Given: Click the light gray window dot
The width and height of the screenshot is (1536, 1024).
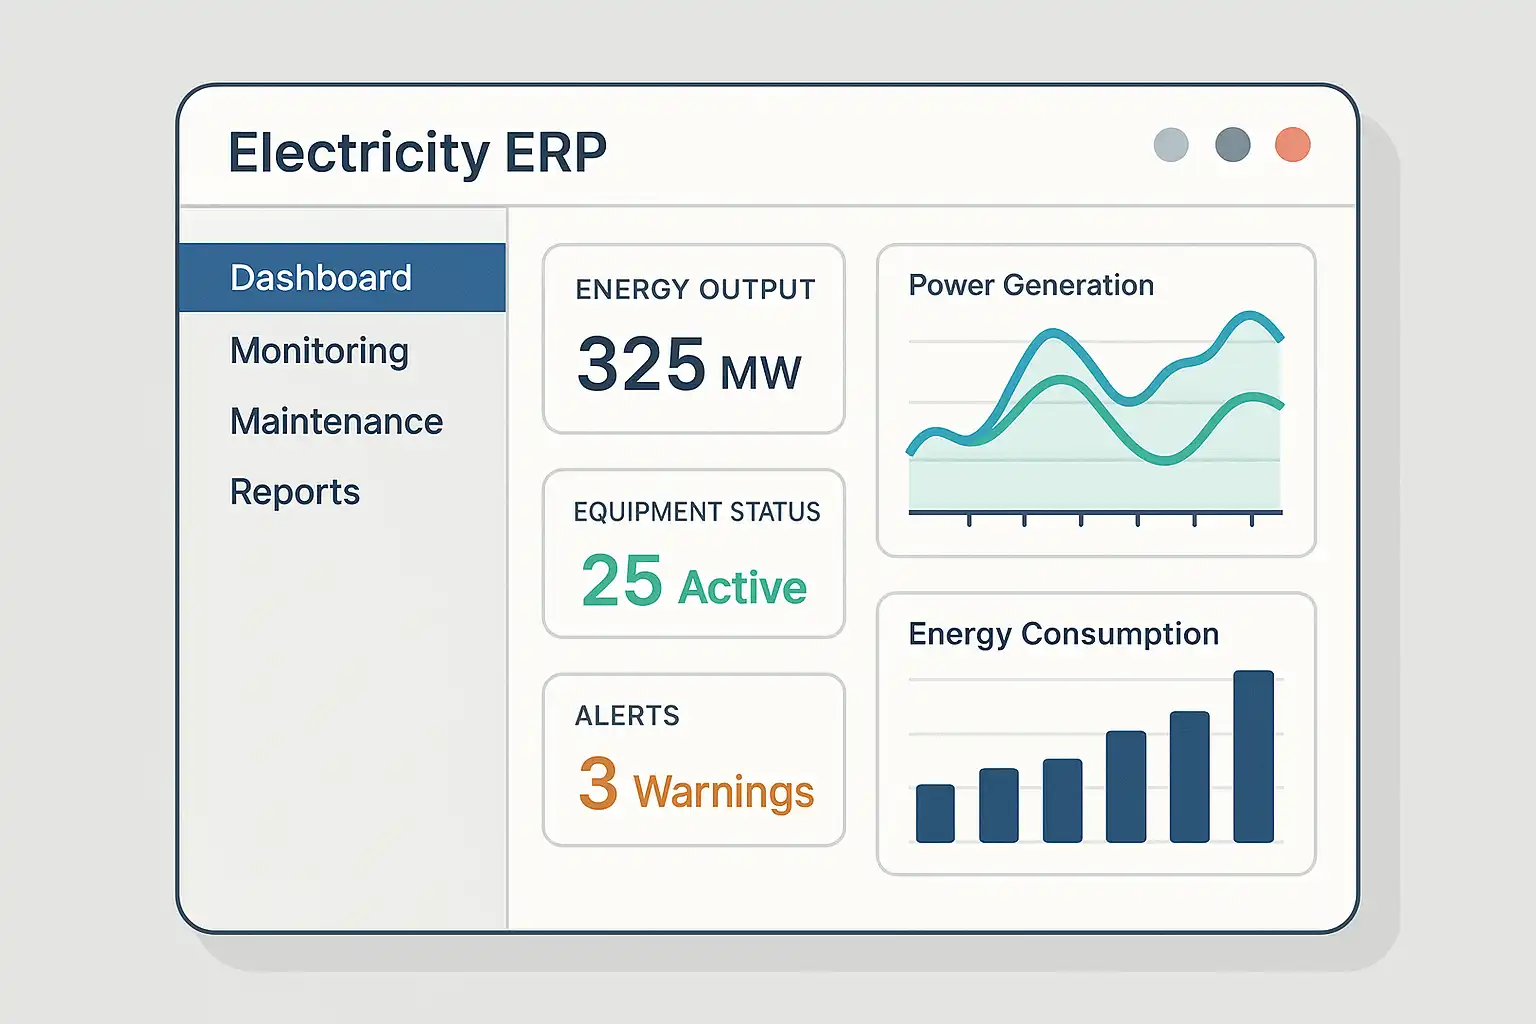Looking at the screenshot, I should point(1171,145).
